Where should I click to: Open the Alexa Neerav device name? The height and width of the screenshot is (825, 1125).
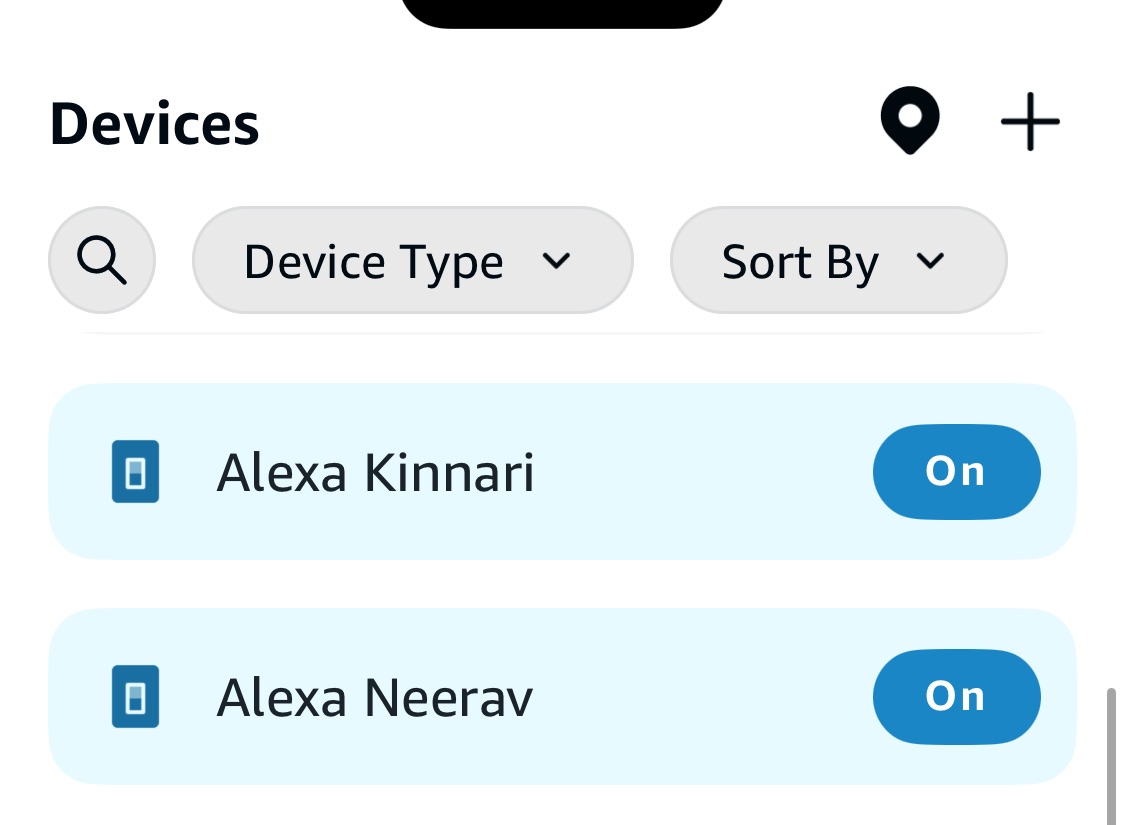pyautogui.click(x=375, y=698)
